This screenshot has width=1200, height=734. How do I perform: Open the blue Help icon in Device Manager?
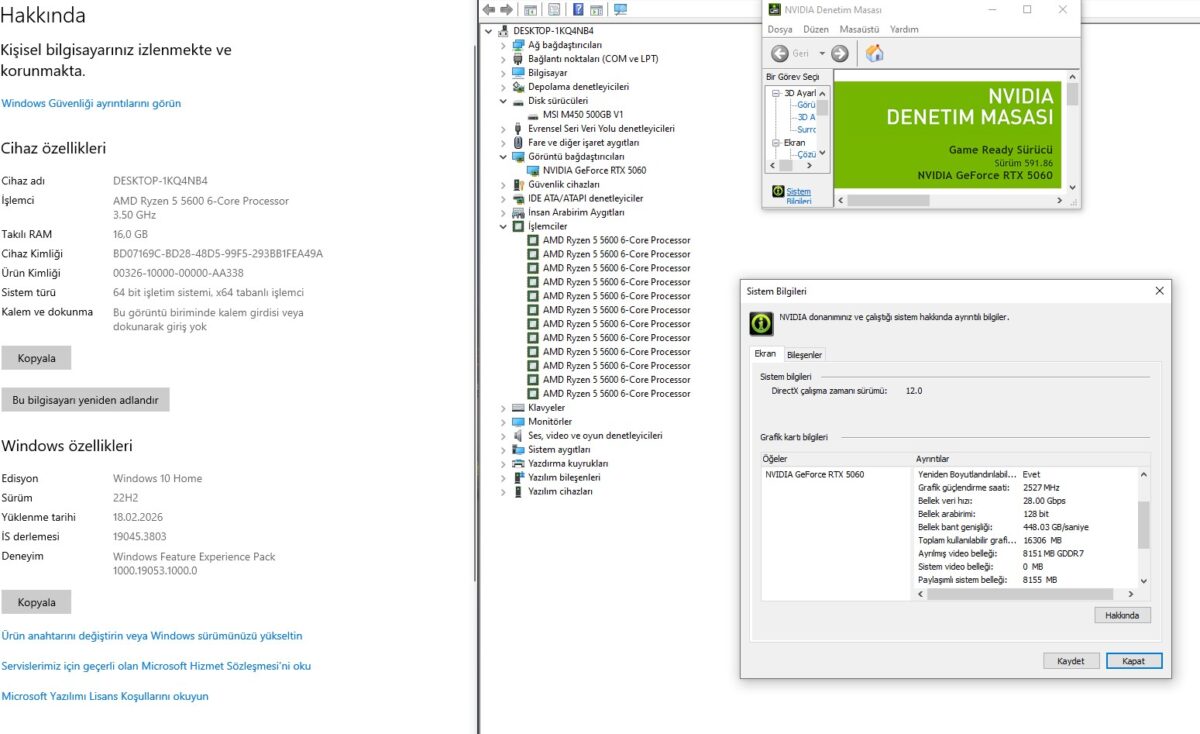point(578,9)
